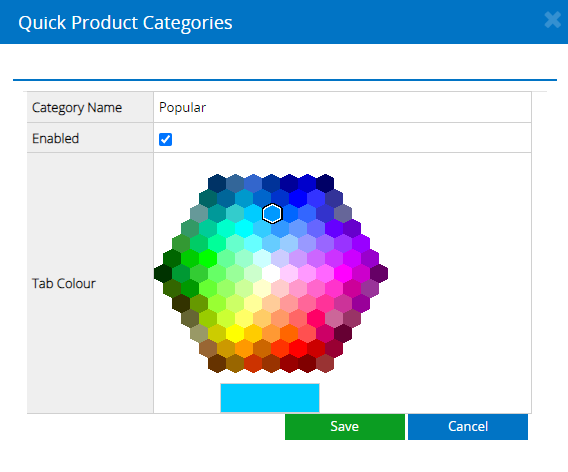Pick the white hexagon at the centre
This screenshot has height=472, width=568.
tap(271, 273)
